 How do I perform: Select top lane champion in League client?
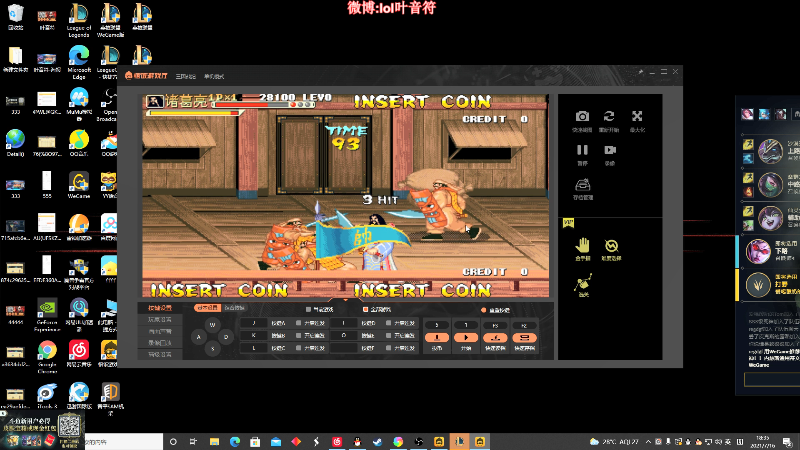click(770, 151)
